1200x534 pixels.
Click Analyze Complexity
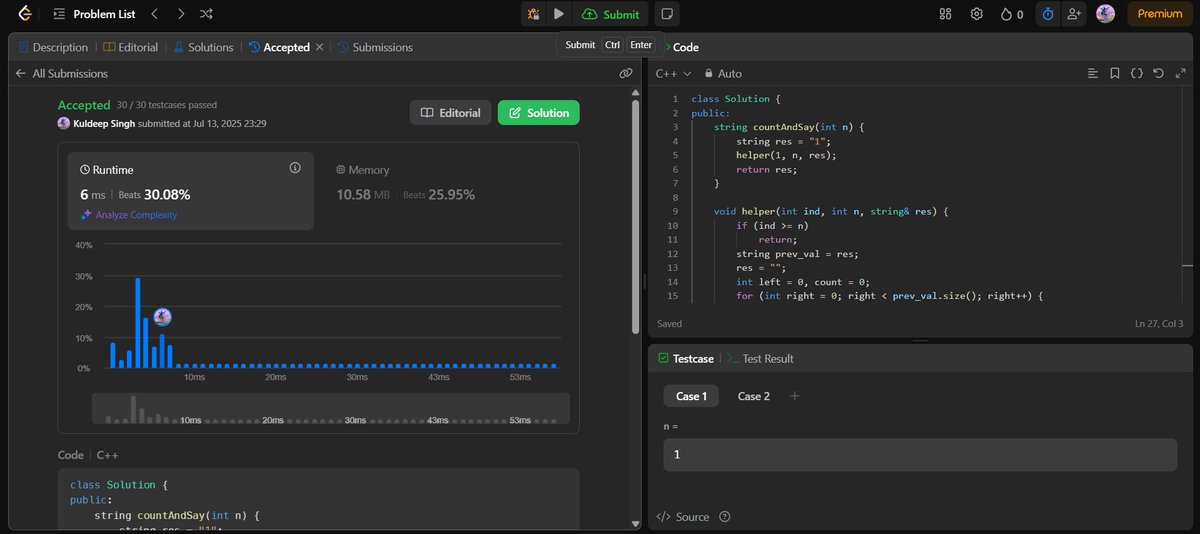click(129, 215)
